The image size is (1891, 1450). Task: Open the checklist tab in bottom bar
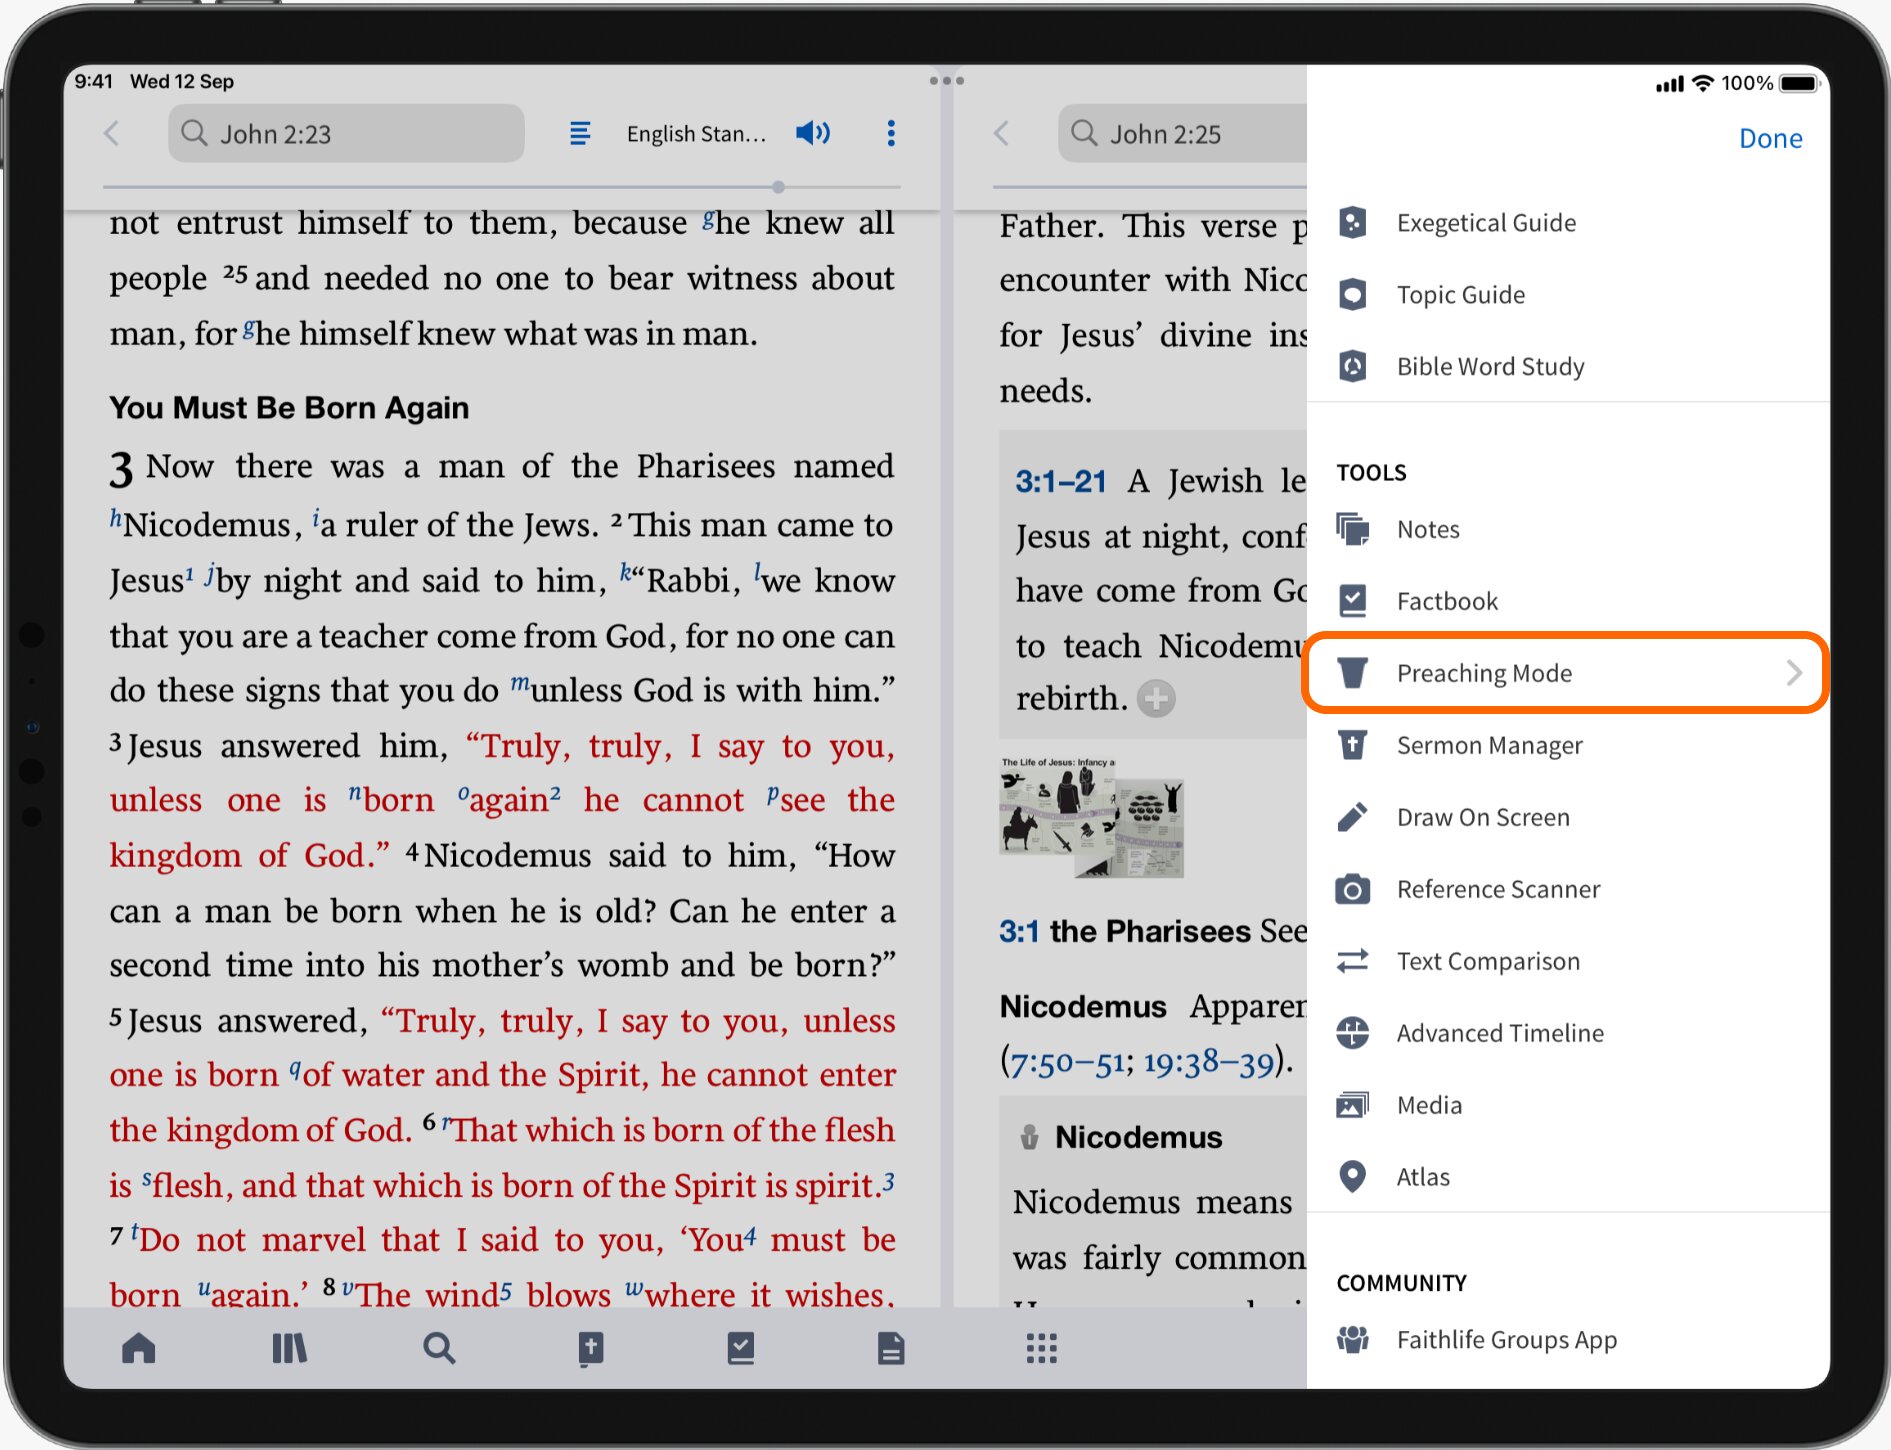click(x=741, y=1348)
